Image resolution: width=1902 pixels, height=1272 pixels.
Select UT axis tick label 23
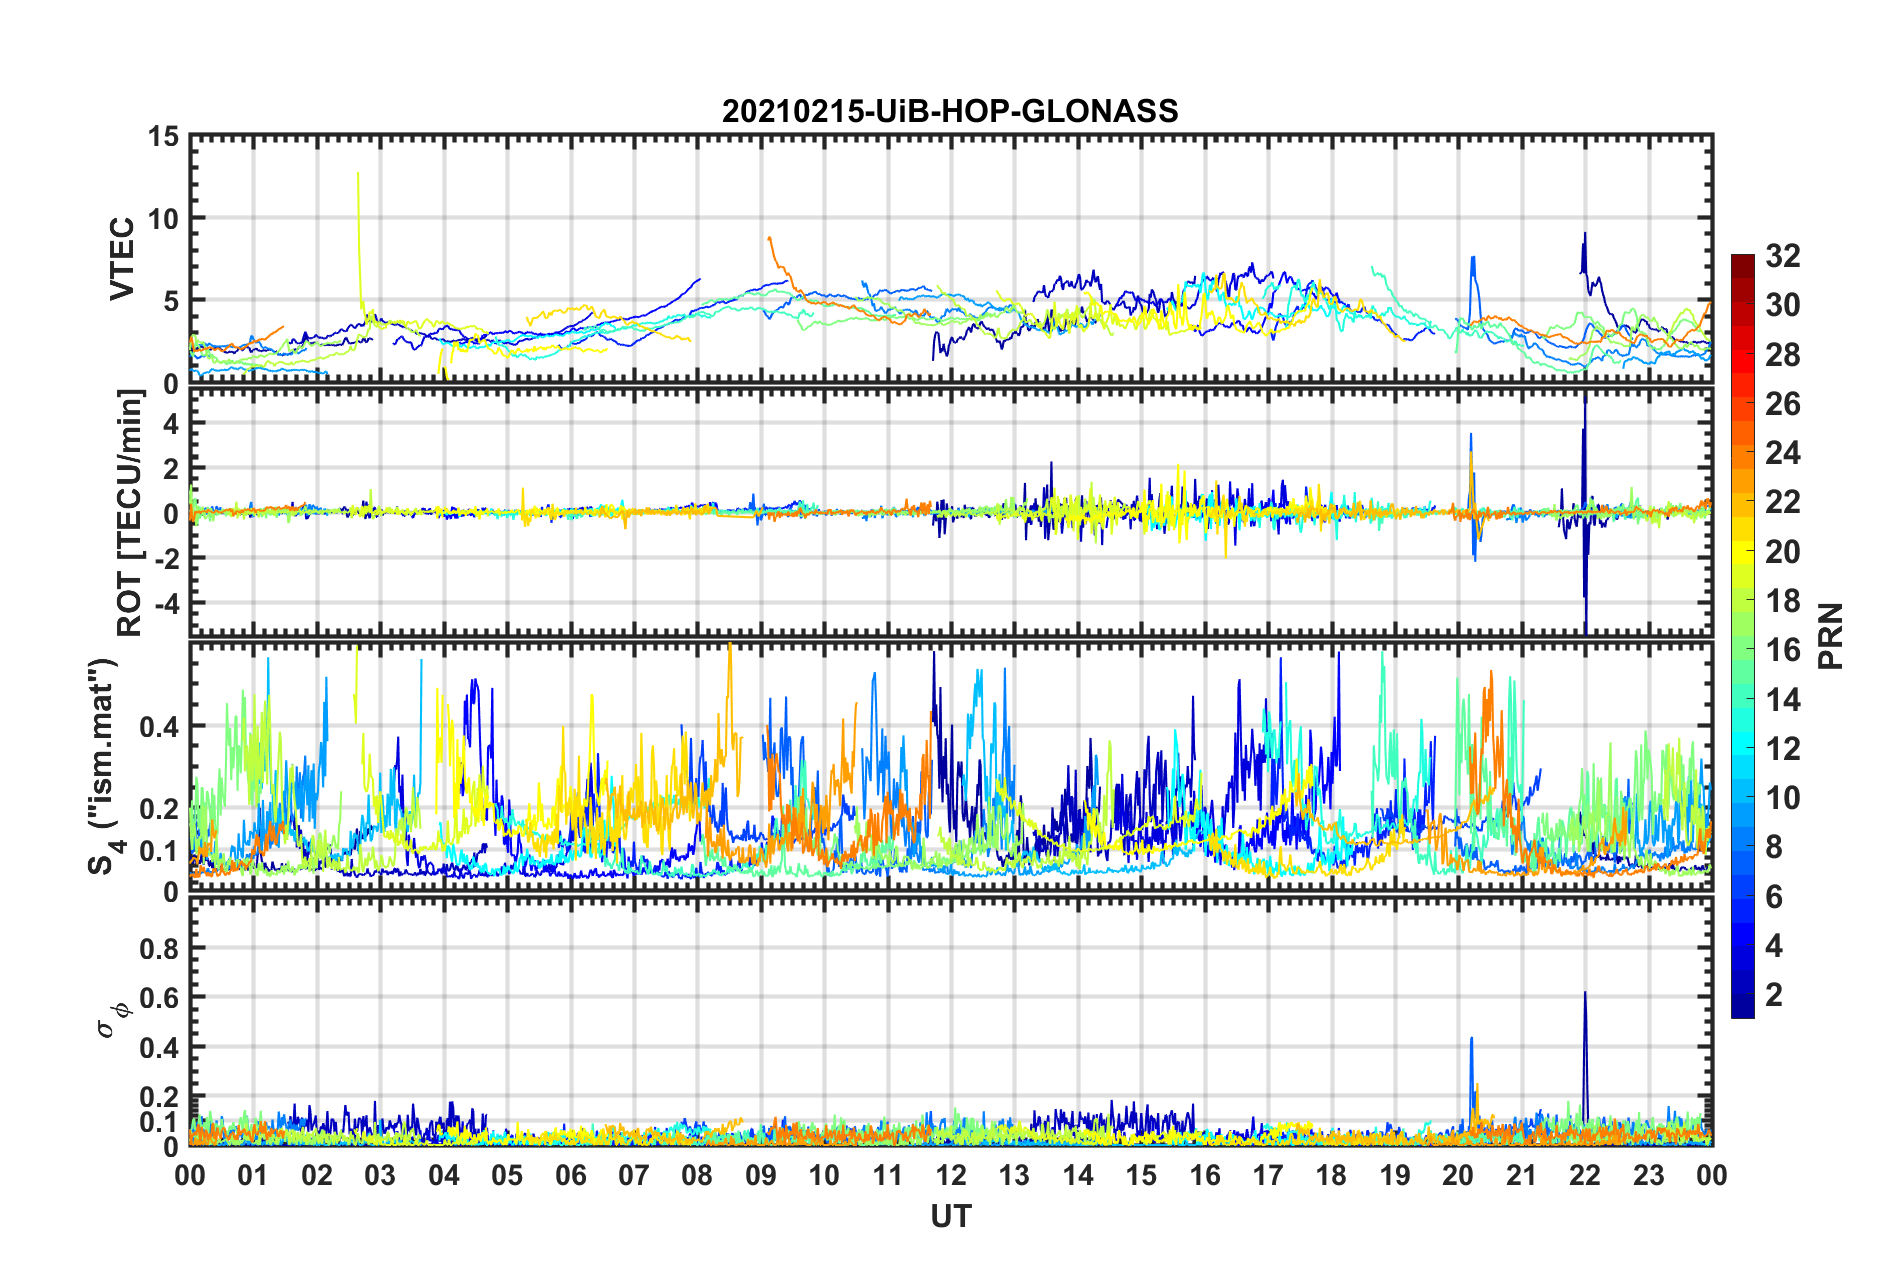[1649, 1175]
